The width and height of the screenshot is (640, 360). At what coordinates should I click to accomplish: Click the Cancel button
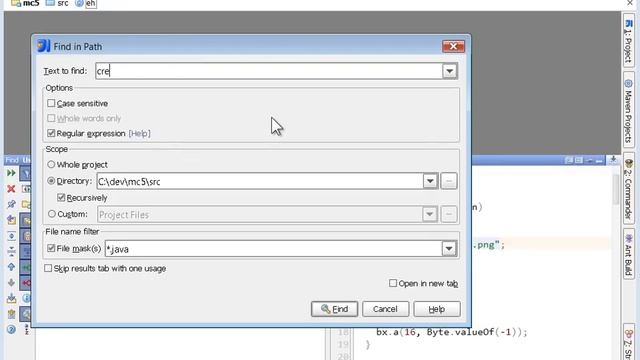[385, 309]
